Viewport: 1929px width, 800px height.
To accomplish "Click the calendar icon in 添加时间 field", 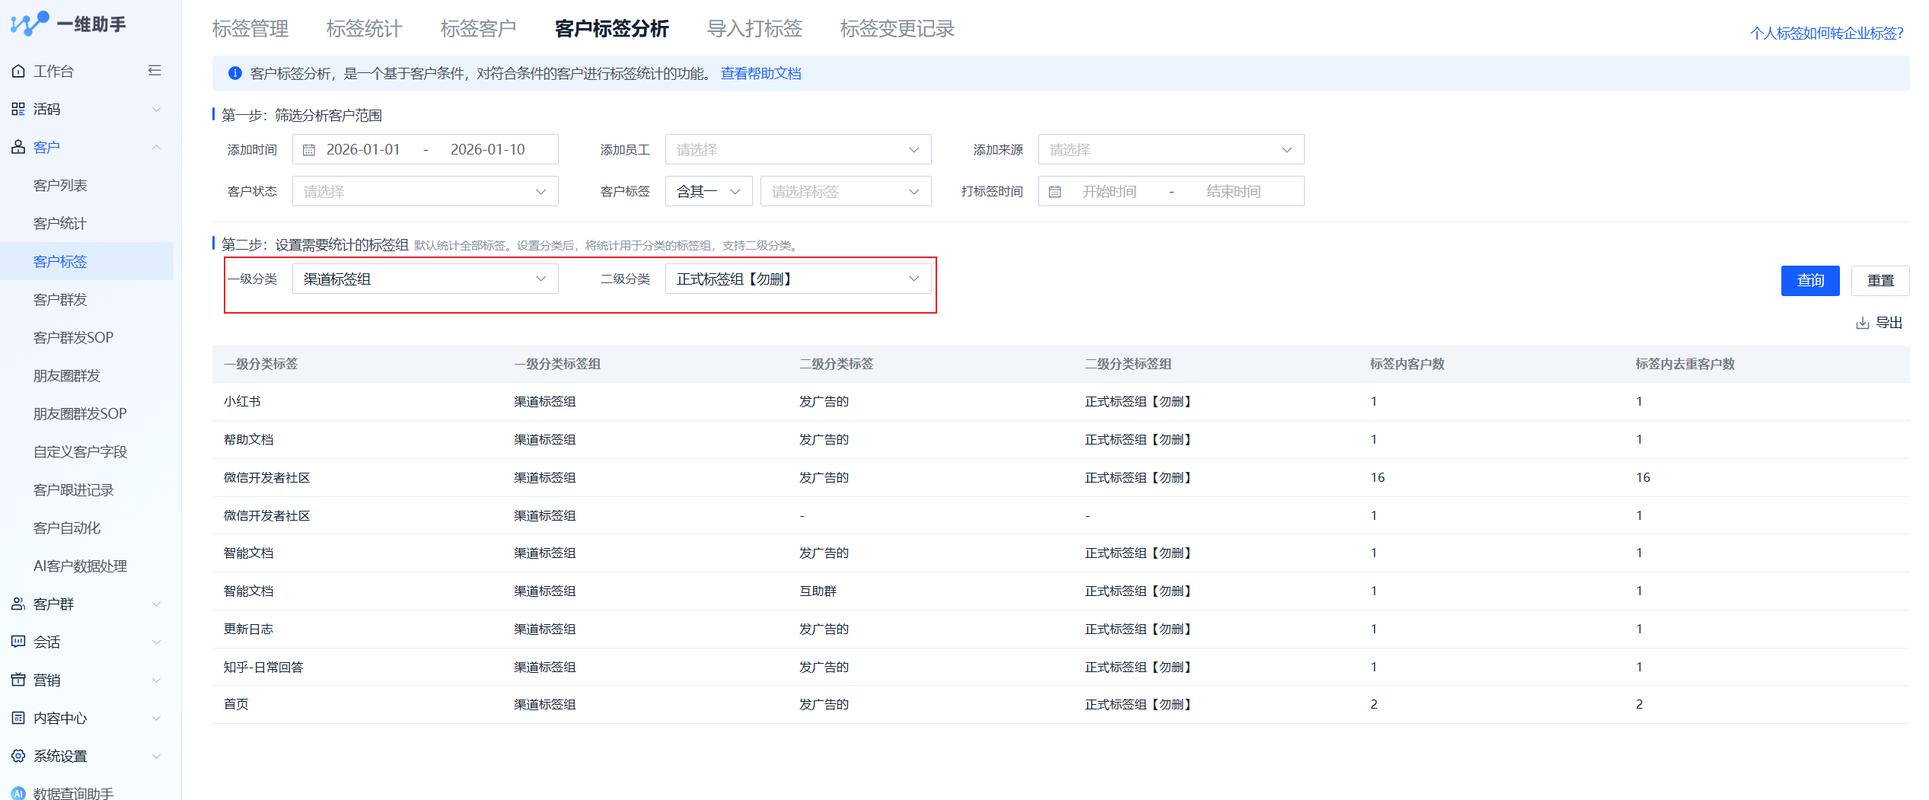I will (x=309, y=150).
